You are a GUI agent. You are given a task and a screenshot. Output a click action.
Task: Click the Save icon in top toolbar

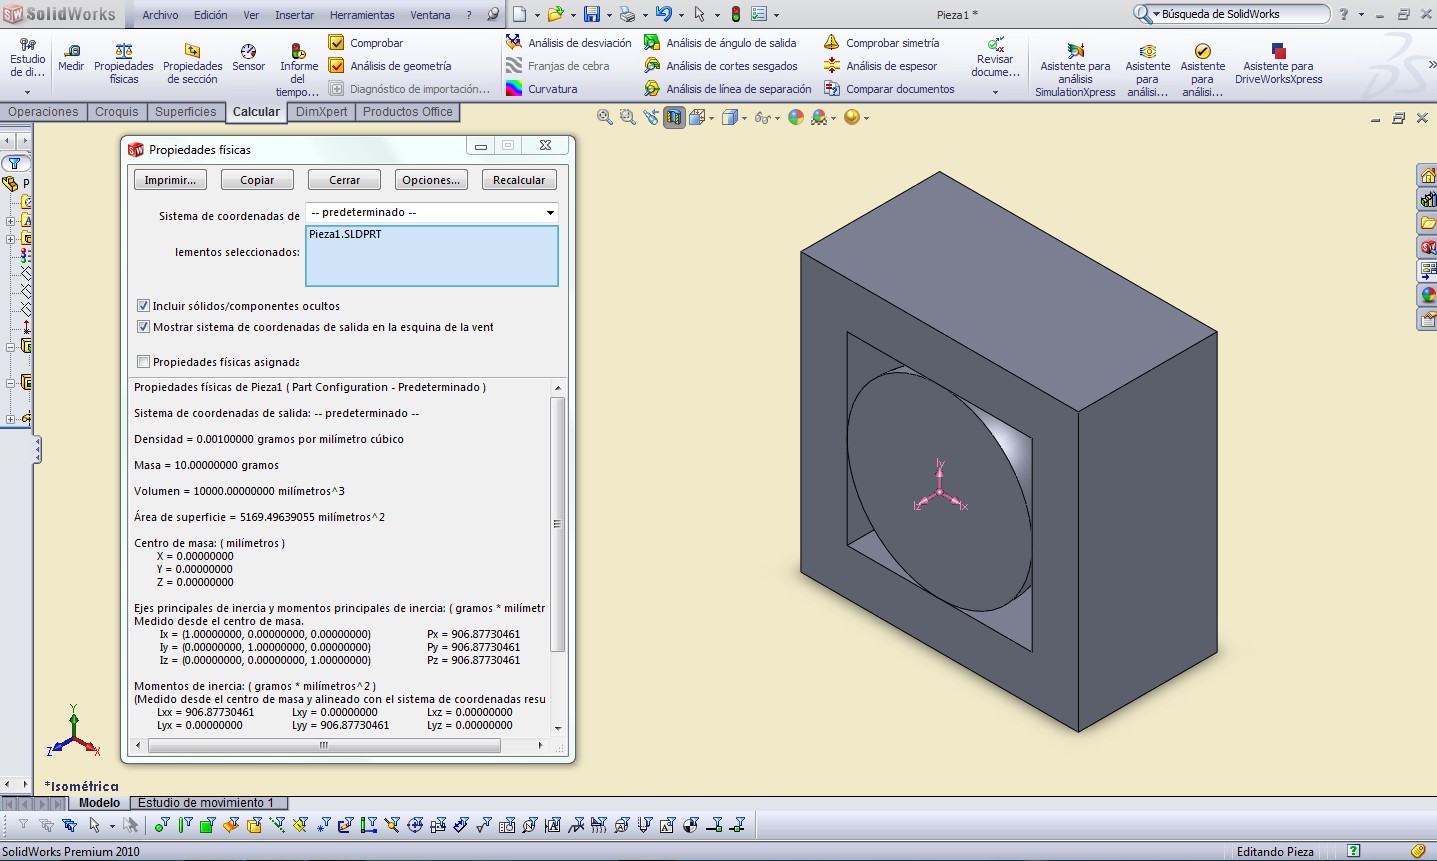point(591,14)
